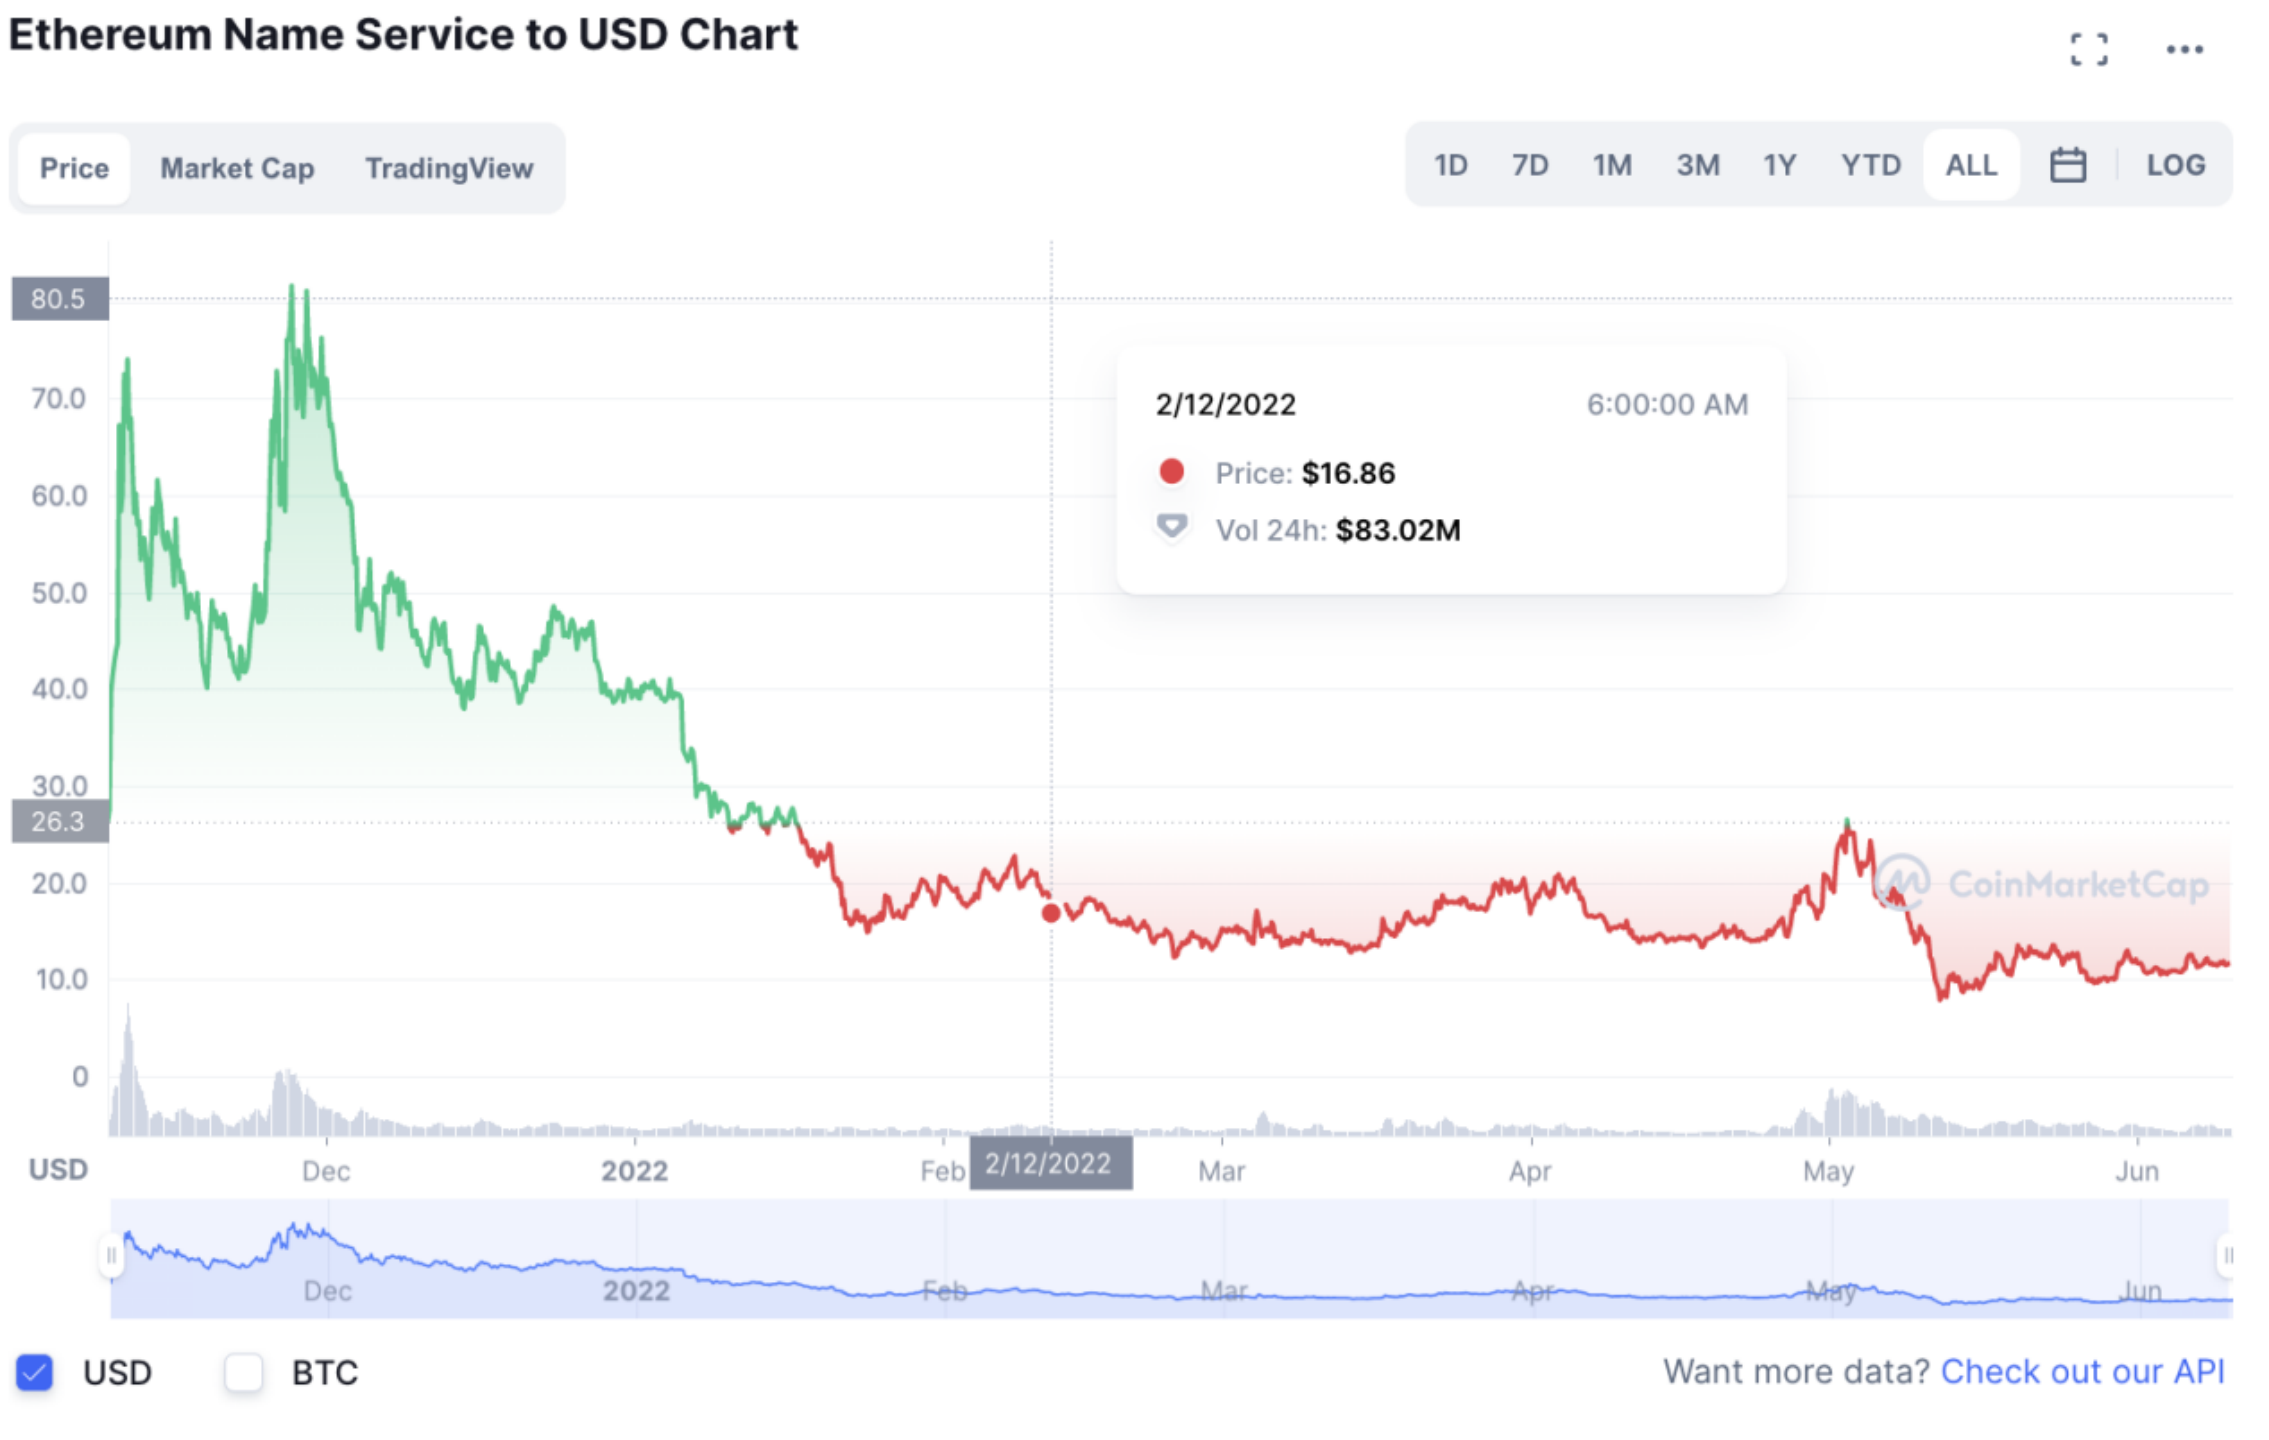The height and width of the screenshot is (1440, 2269).
Task: Click the 80.5 high price label
Action: pos(59,298)
